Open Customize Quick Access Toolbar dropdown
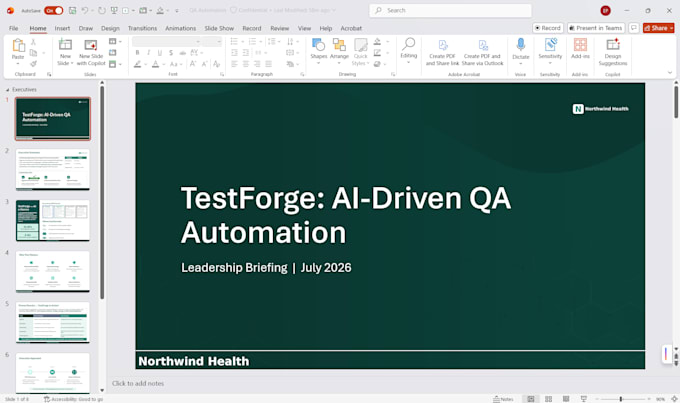This screenshot has width=680, height=403. (177, 10)
